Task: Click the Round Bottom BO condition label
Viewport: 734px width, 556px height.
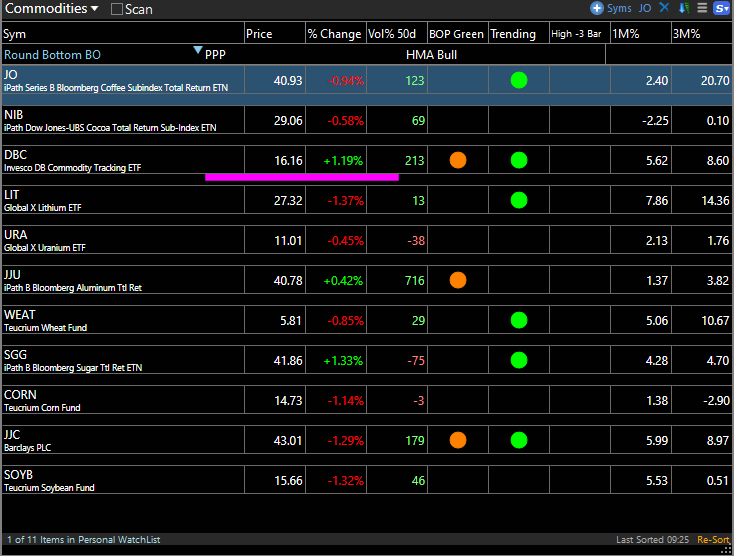Action: pos(52,55)
